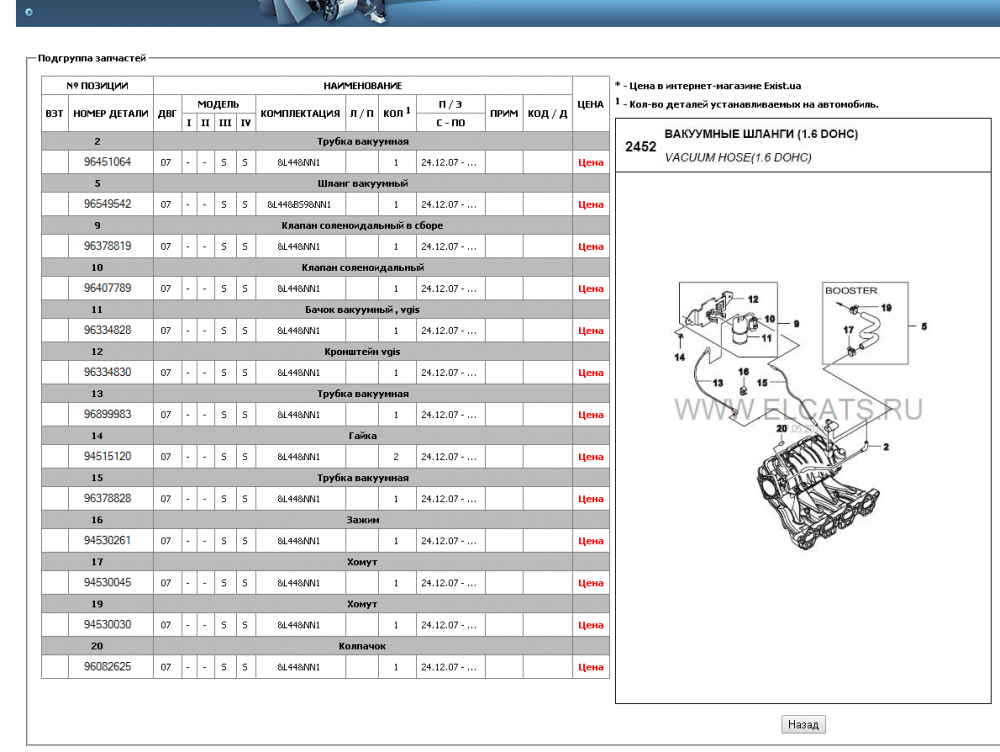The width and height of the screenshot is (1000, 752).
Task: Open Цена link for part 96407789
Action: tap(591, 289)
